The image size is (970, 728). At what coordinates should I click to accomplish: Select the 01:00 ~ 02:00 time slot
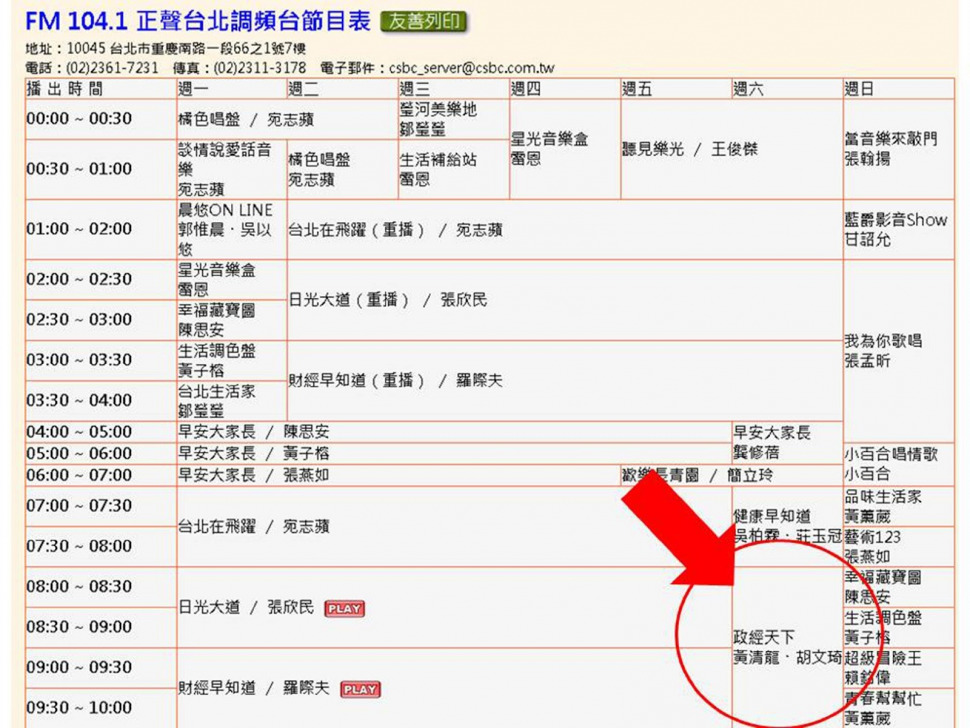101,229
